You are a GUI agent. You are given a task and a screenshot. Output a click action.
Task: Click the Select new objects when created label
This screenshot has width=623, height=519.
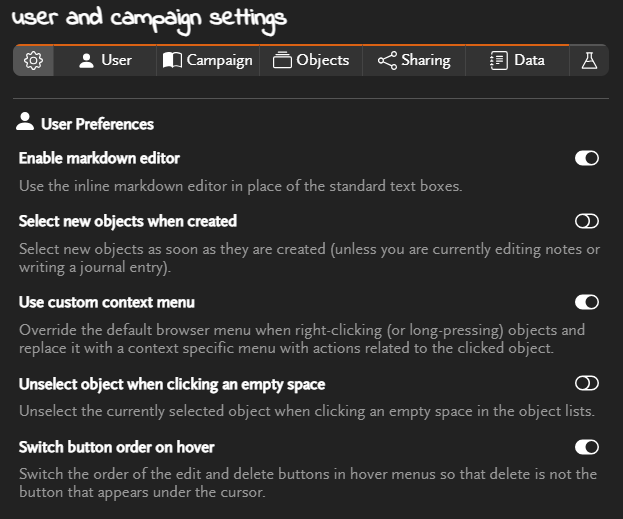[128, 221]
